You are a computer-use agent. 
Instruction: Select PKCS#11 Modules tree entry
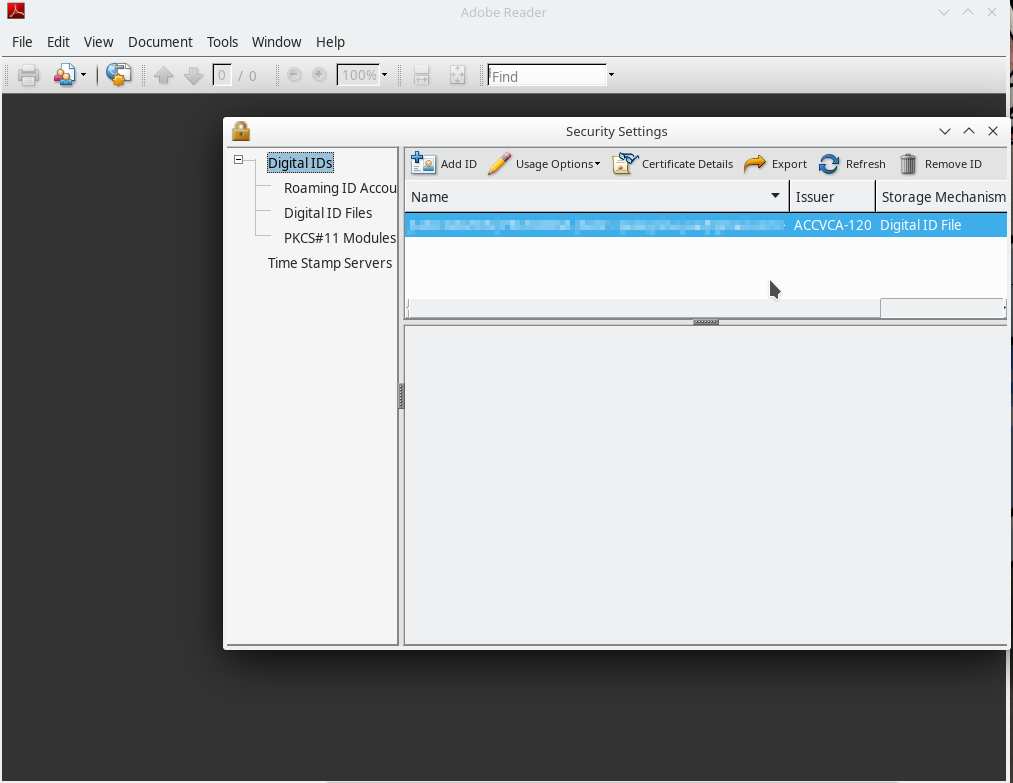tap(339, 238)
